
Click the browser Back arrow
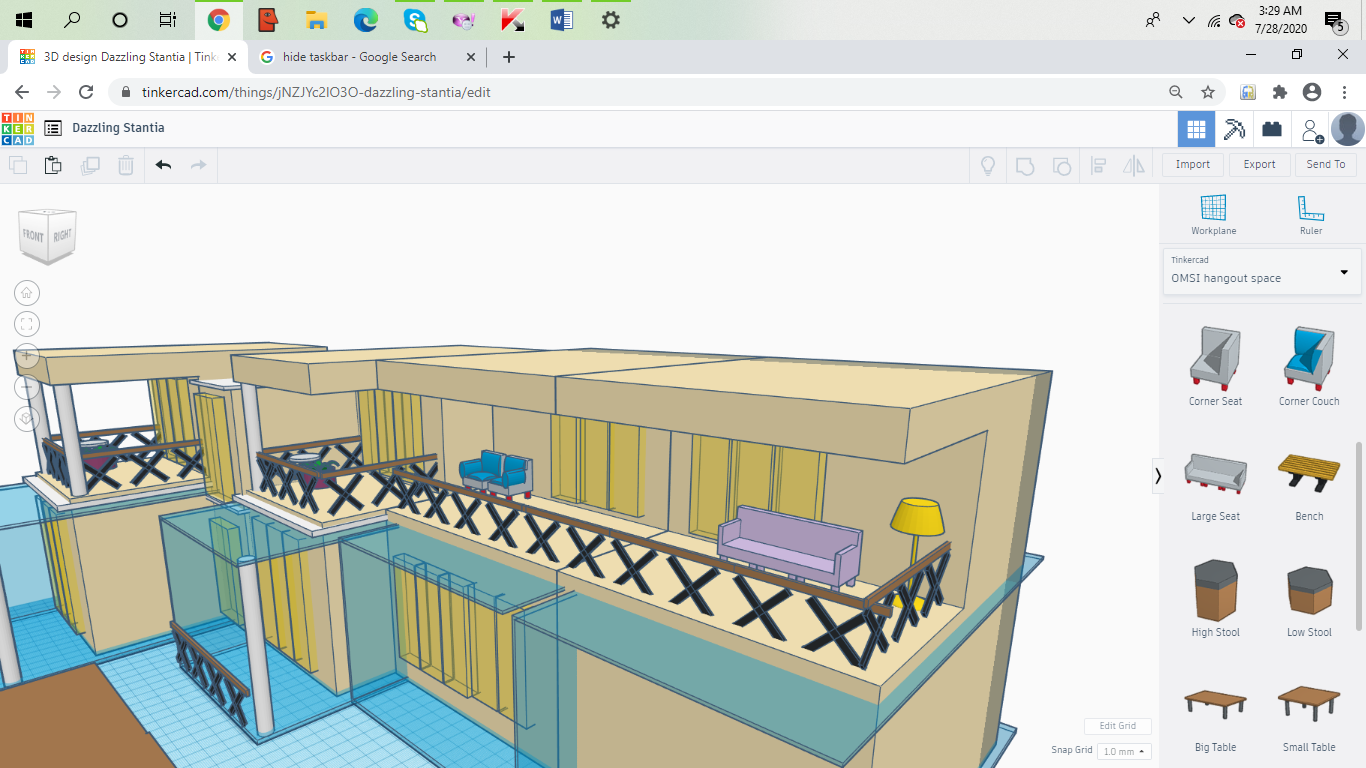[22, 92]
